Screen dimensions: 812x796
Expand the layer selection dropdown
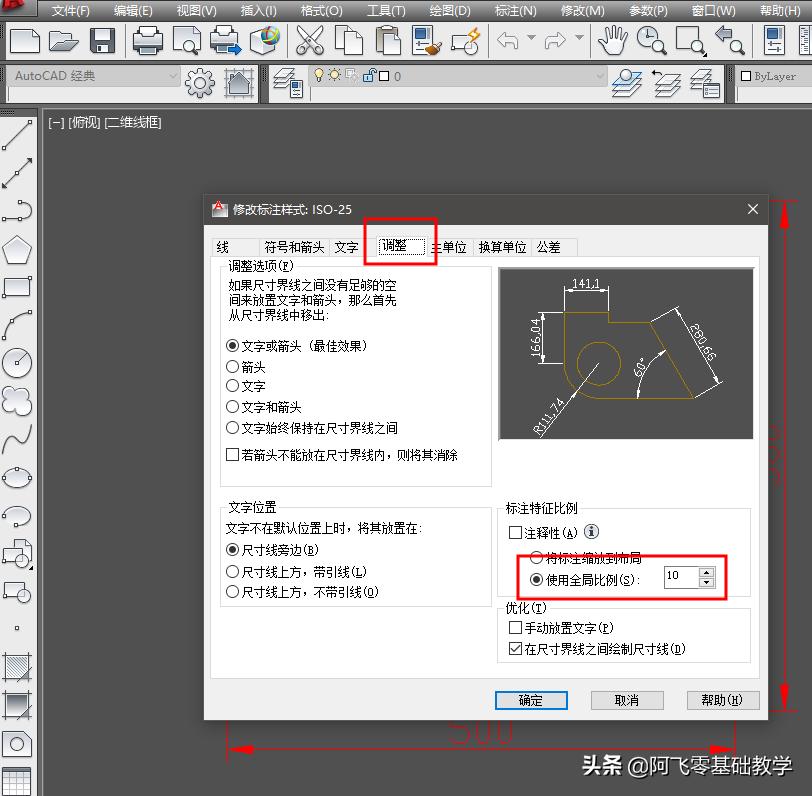click(x=601, y=76)
